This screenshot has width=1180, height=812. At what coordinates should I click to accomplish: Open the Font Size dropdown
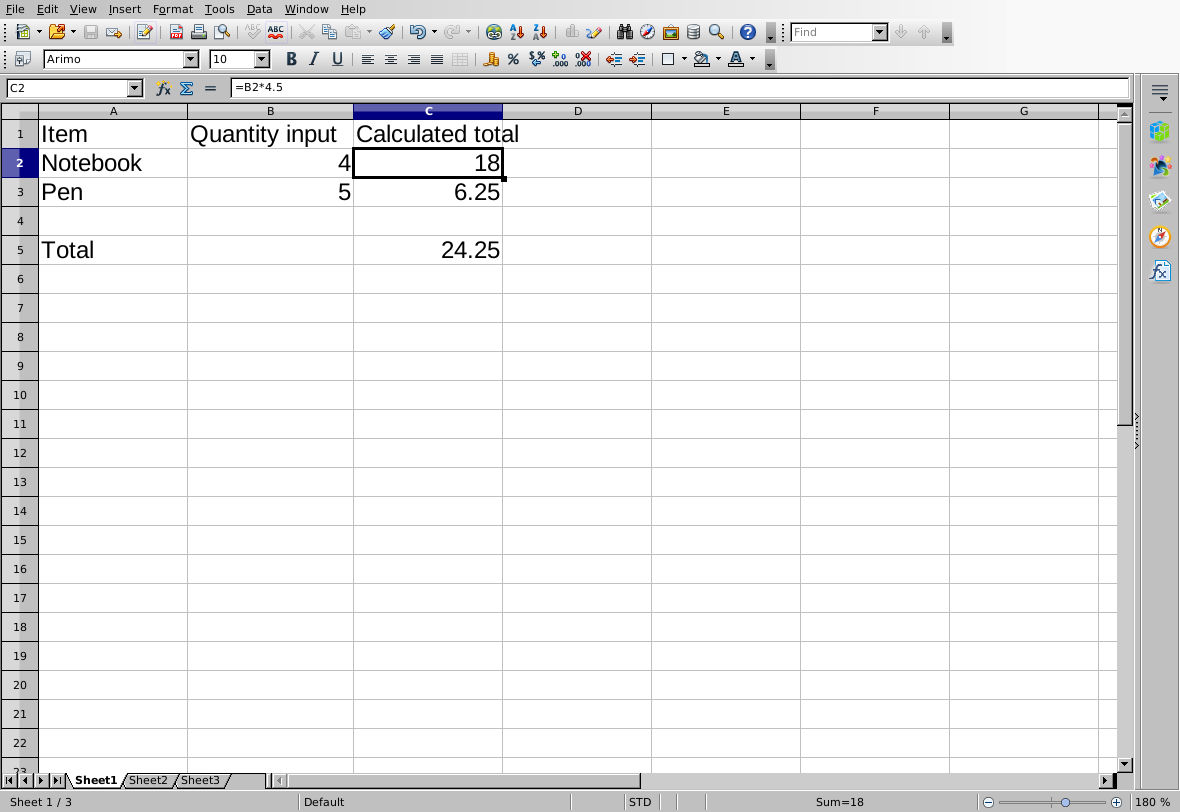point(262,59)
